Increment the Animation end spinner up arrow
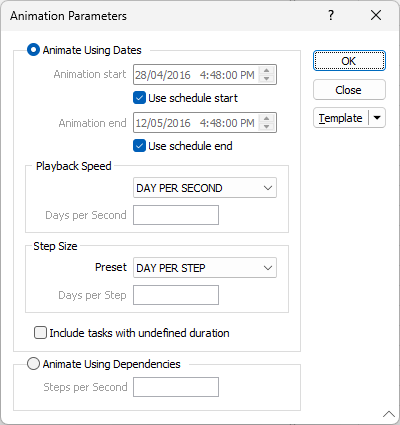 (266, 118)
